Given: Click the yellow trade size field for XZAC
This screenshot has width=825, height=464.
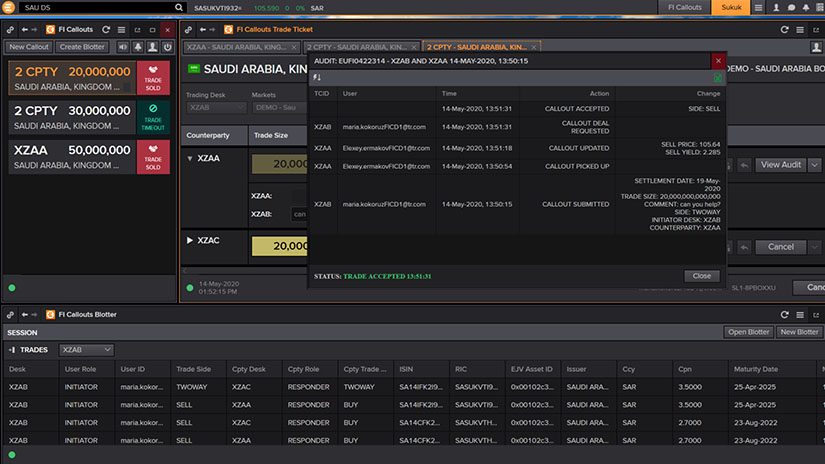Looking at the screenshot, I should pos(280,246).
